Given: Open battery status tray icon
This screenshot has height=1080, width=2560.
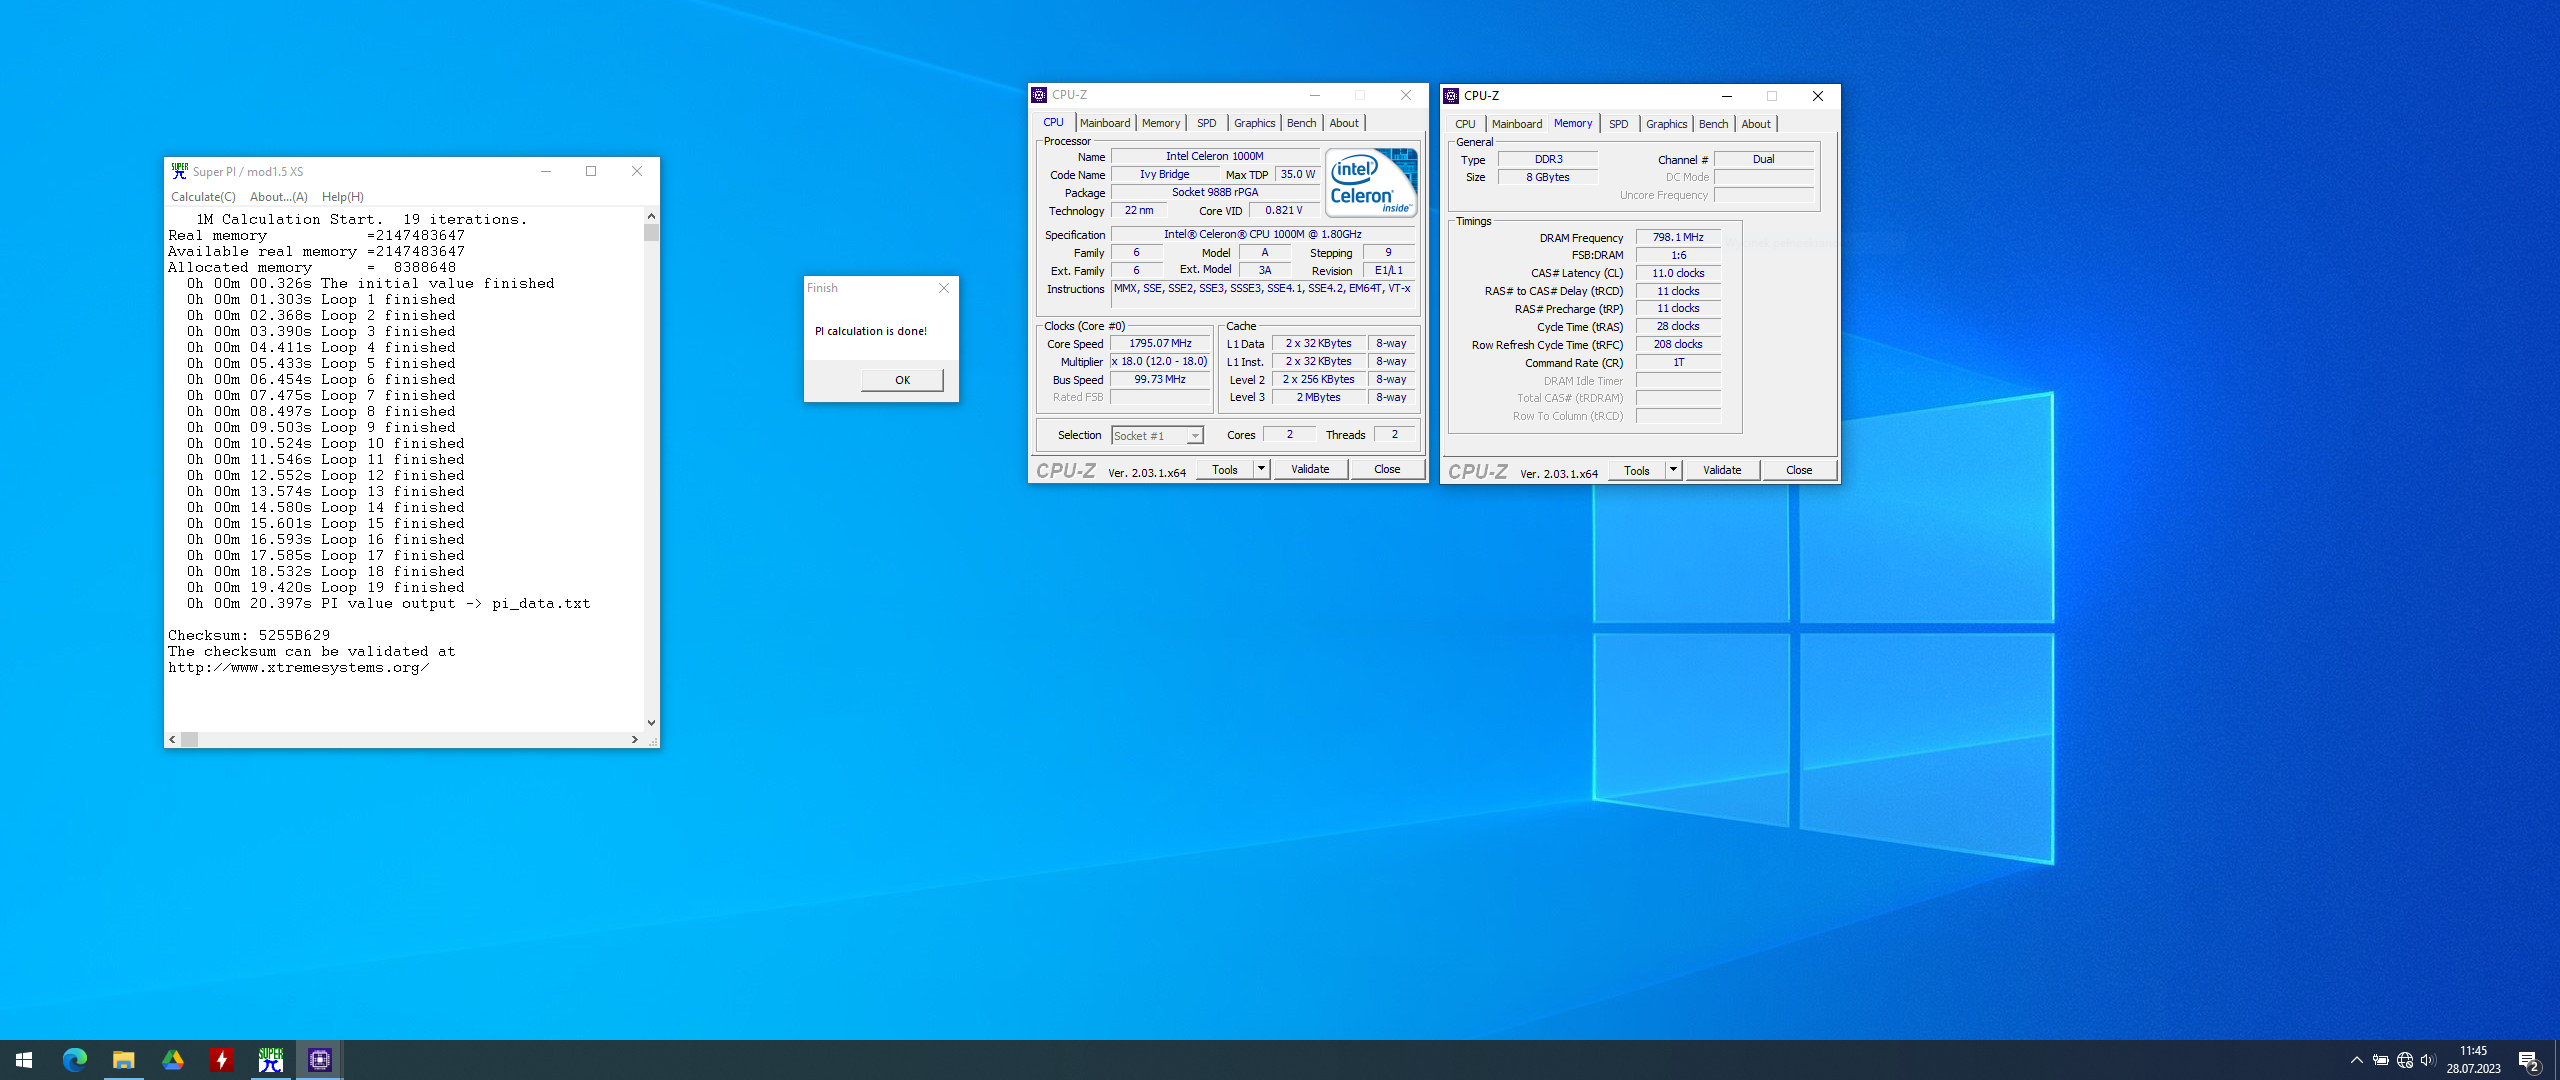Looking at the screenshot, I should pos(2381,1060).
